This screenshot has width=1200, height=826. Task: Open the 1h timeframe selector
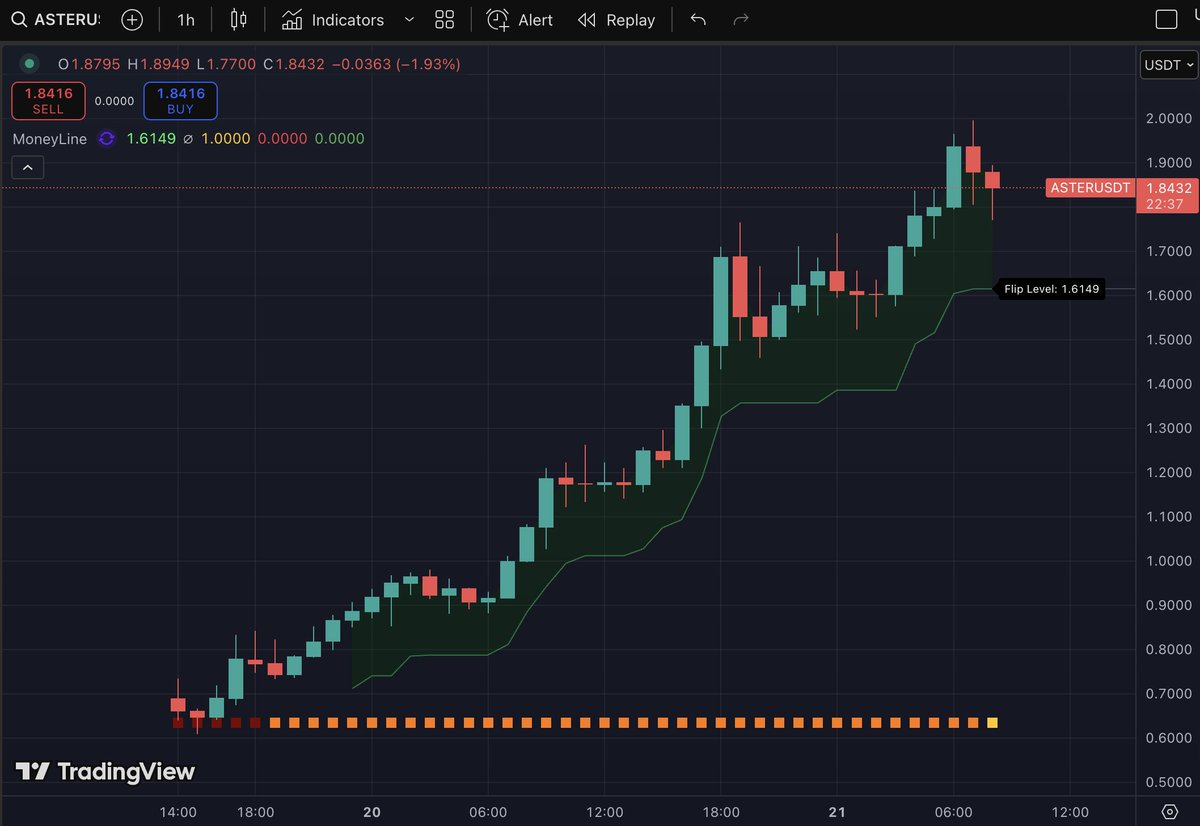pos(186,20)
